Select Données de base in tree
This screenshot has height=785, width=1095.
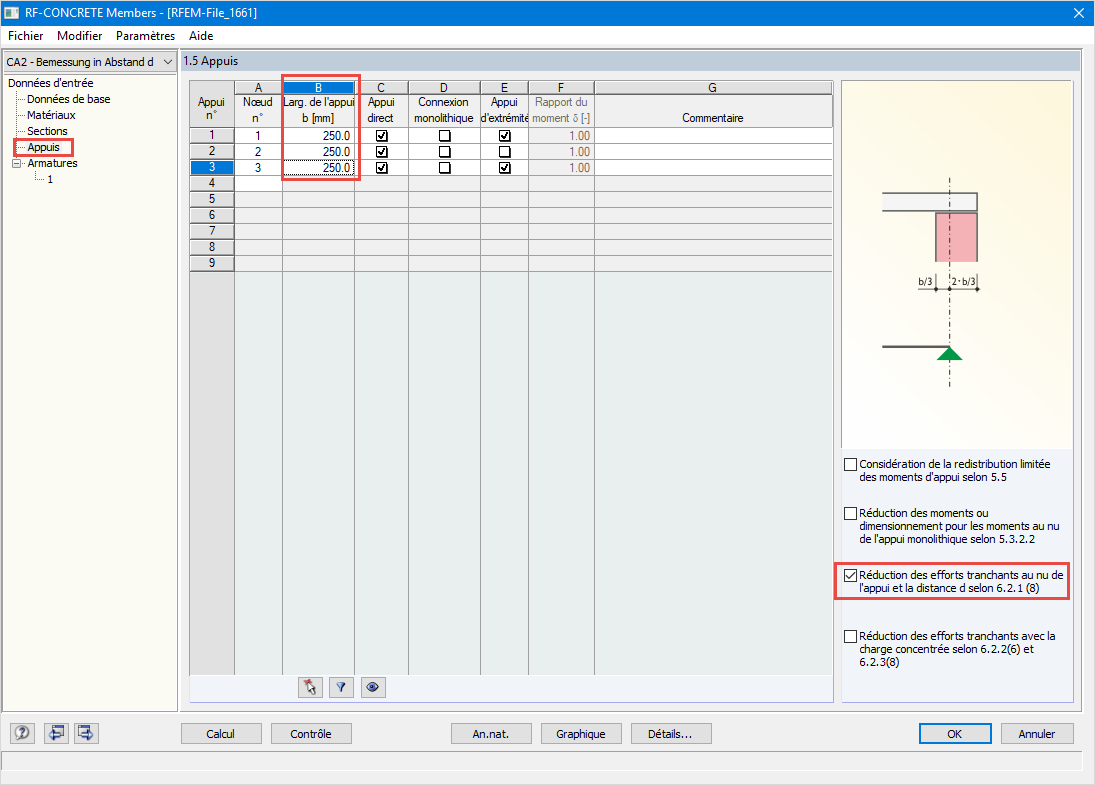[68, 99]
